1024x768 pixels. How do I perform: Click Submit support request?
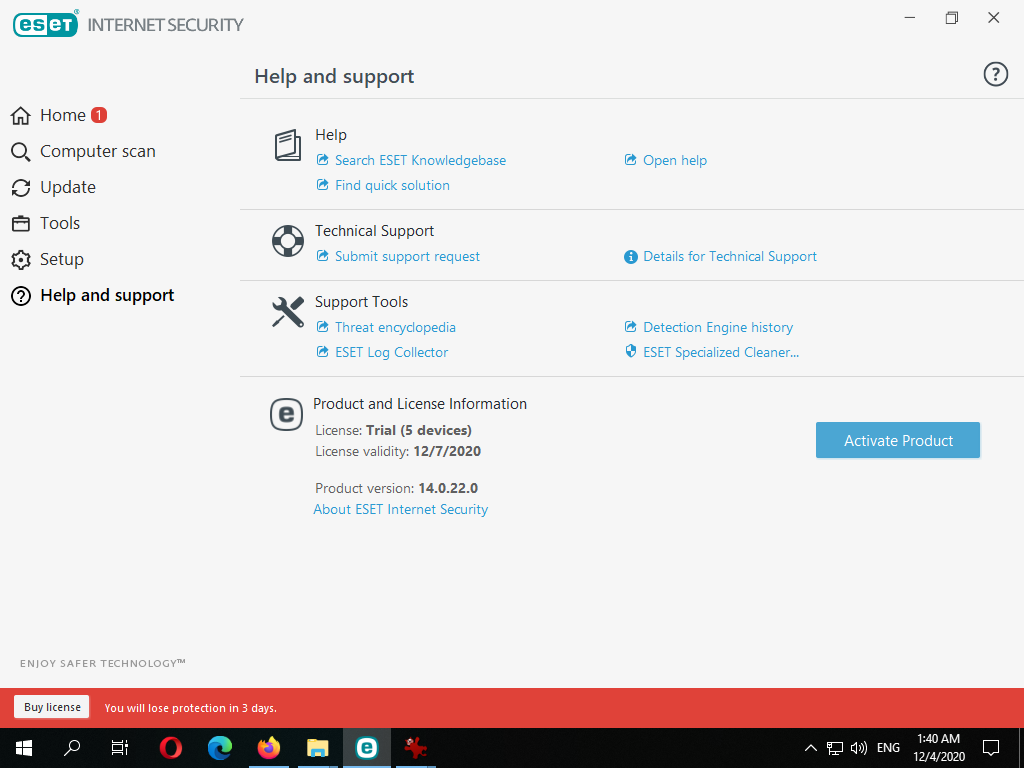point(398,256)
